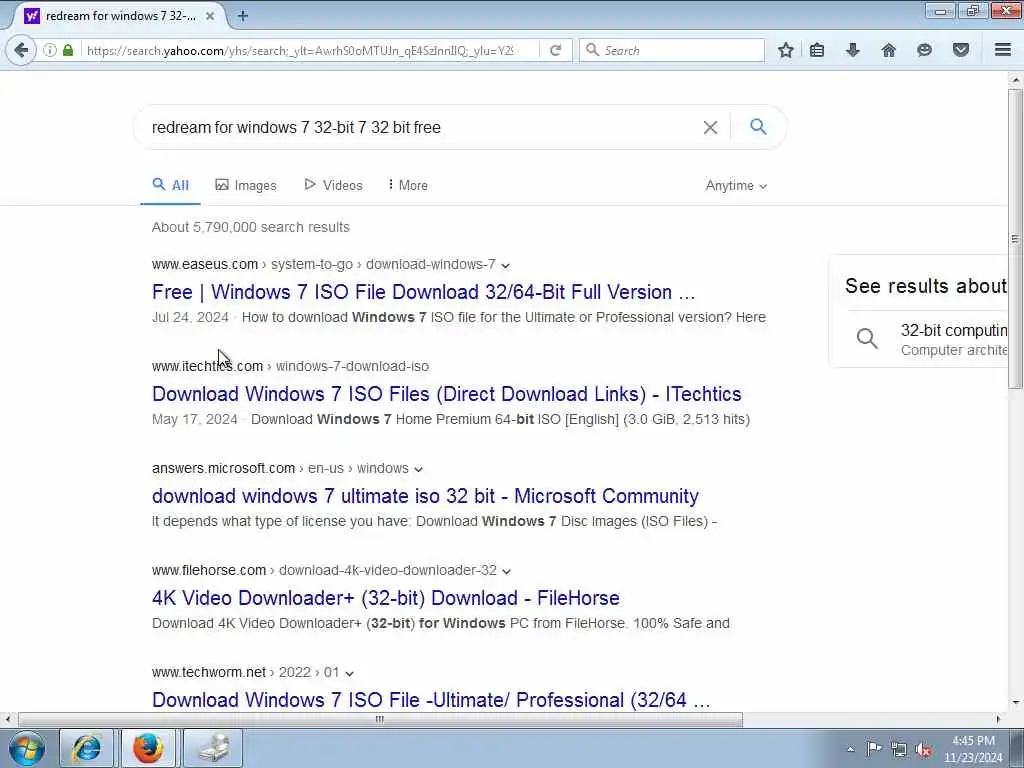Show bookmarks list icon in toolbar
The height and width of the screenshot is (768, 1024).
[x=817, y=50]
